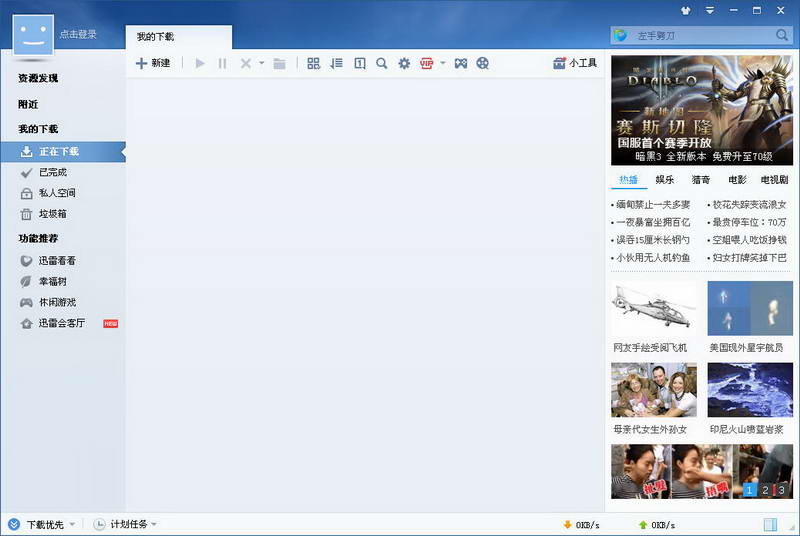Click the settings gear icon in toolbar

[x=404, y=63]
